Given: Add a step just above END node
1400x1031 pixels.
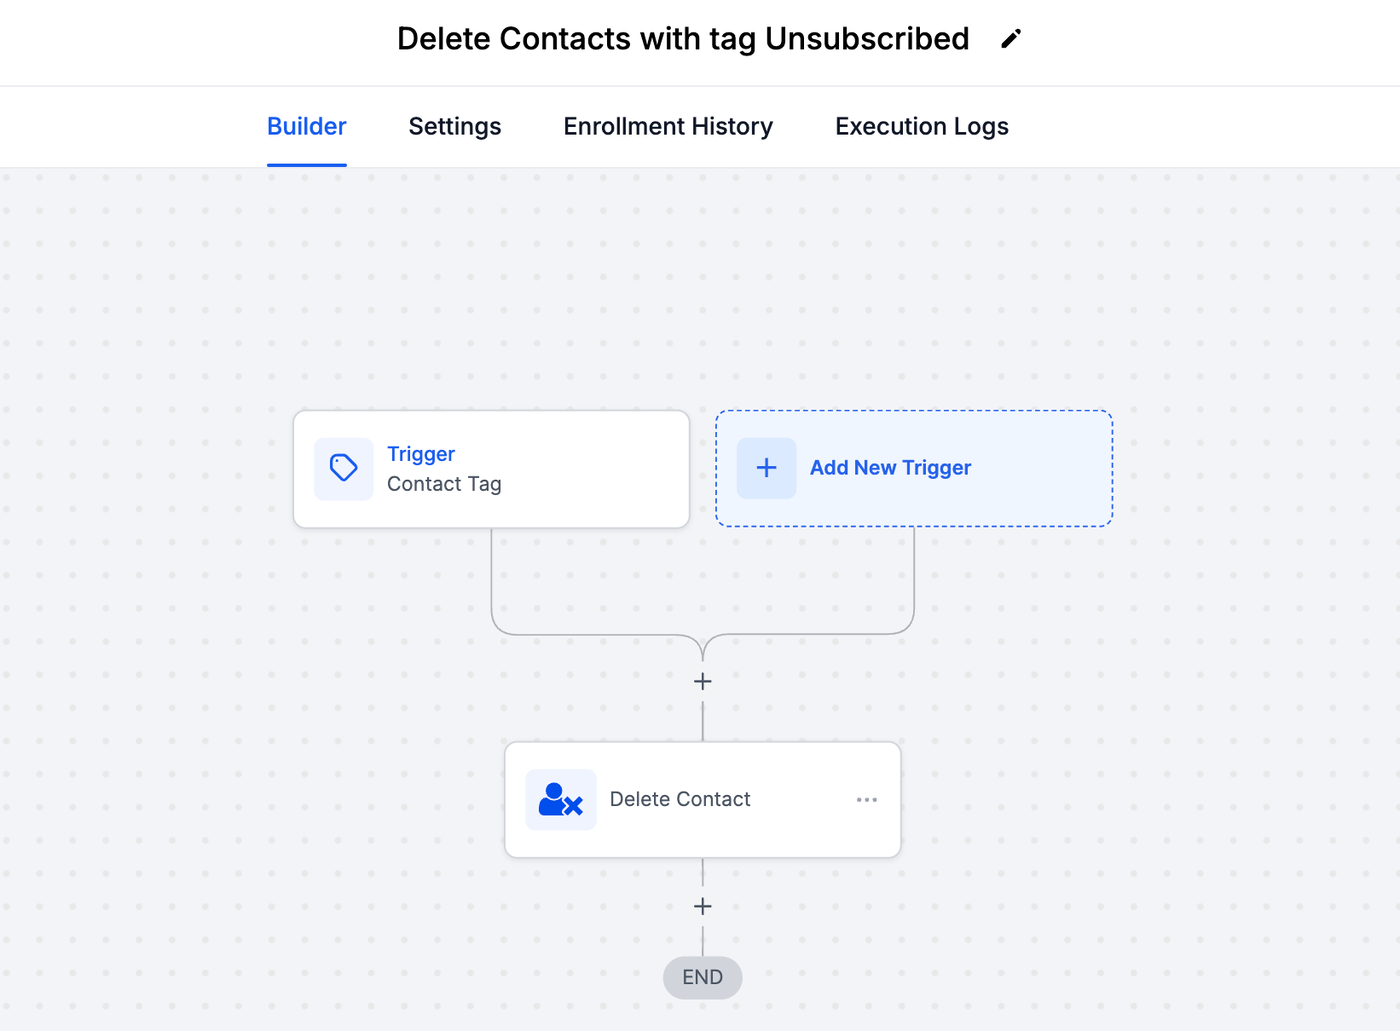Looking at the screenshot, I should (703, 907).
